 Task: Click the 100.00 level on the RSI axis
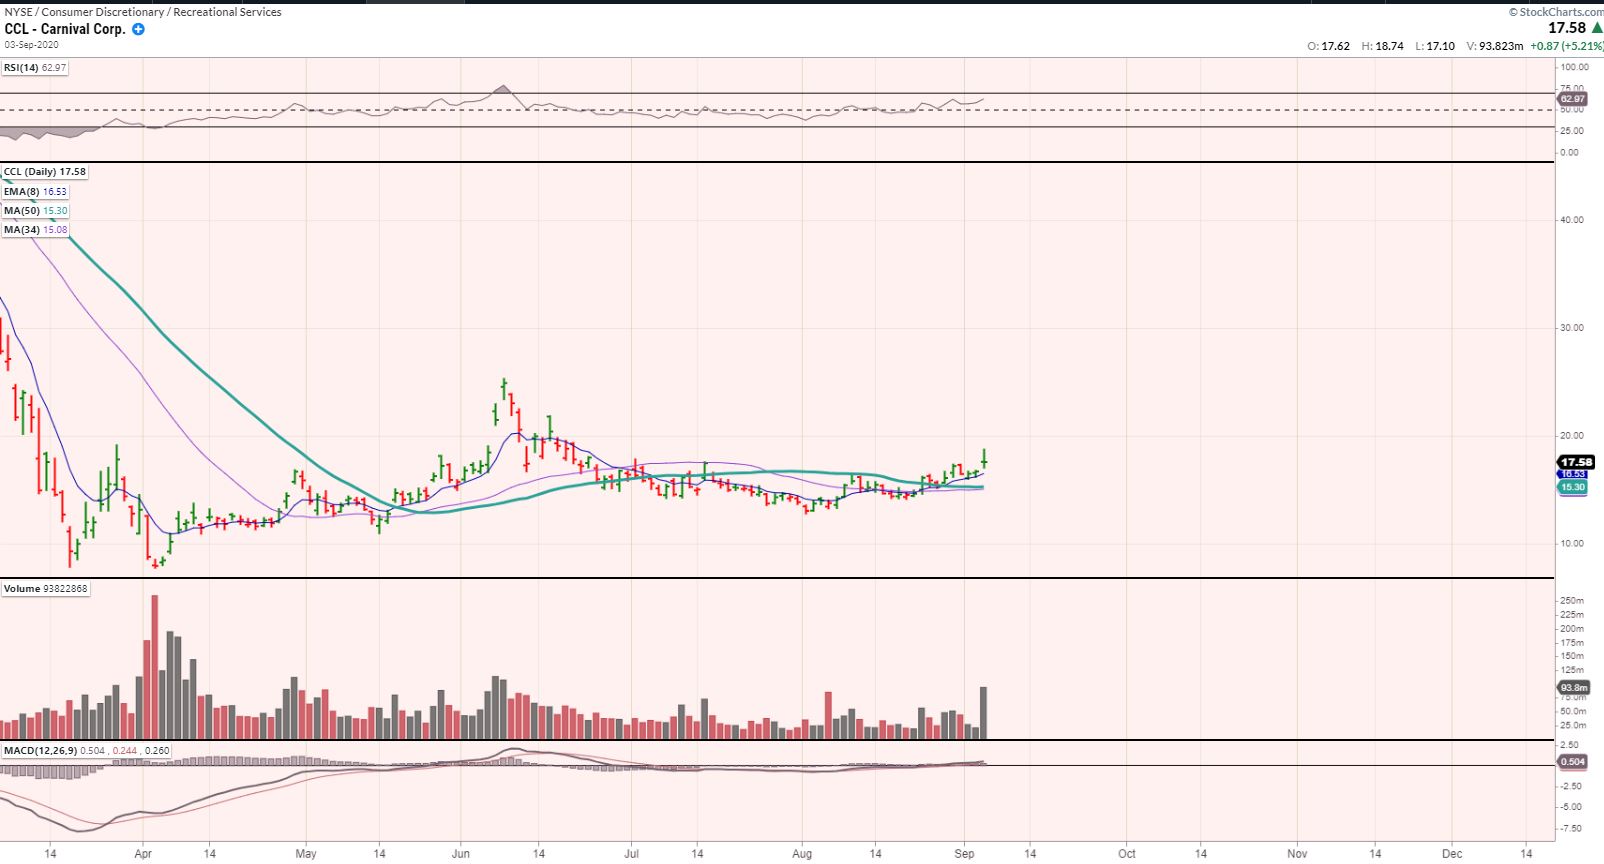click(x=1574, y=67)
